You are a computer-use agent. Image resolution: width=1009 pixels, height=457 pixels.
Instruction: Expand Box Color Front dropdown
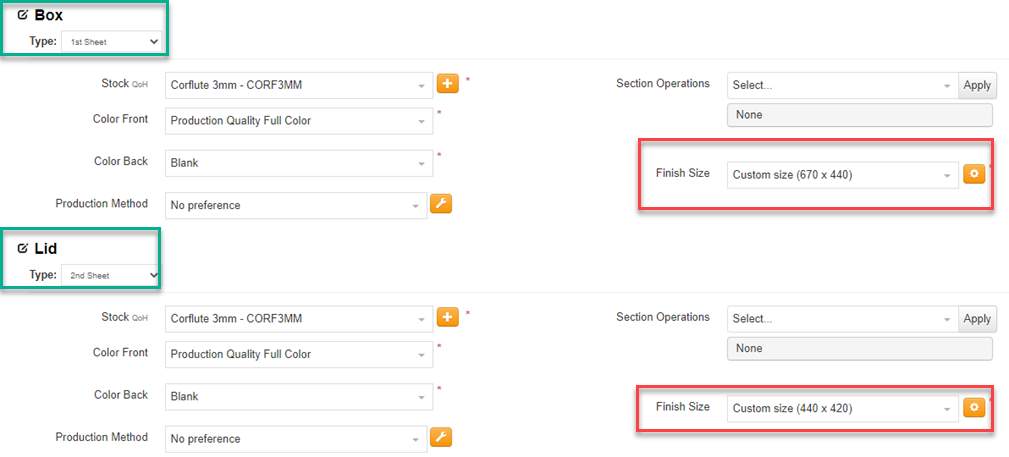(298, 121)
